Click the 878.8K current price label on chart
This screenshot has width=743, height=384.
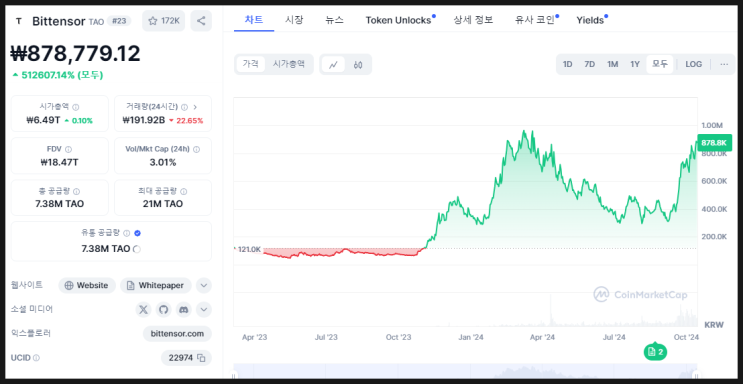click(x=714, y=143)
